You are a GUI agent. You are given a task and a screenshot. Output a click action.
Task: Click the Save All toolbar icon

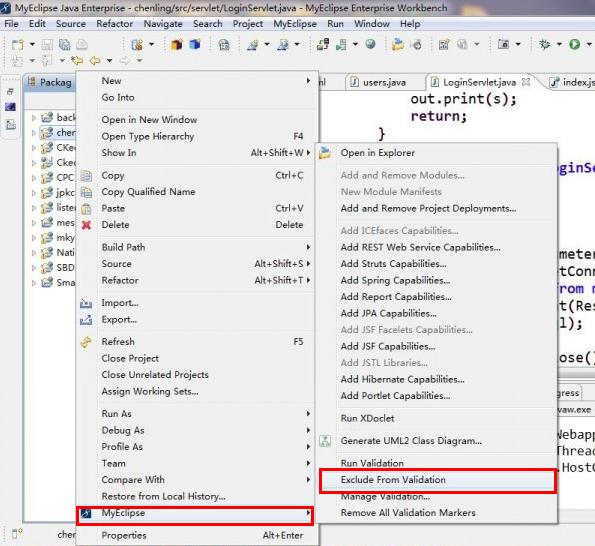(x=64, y=45)
